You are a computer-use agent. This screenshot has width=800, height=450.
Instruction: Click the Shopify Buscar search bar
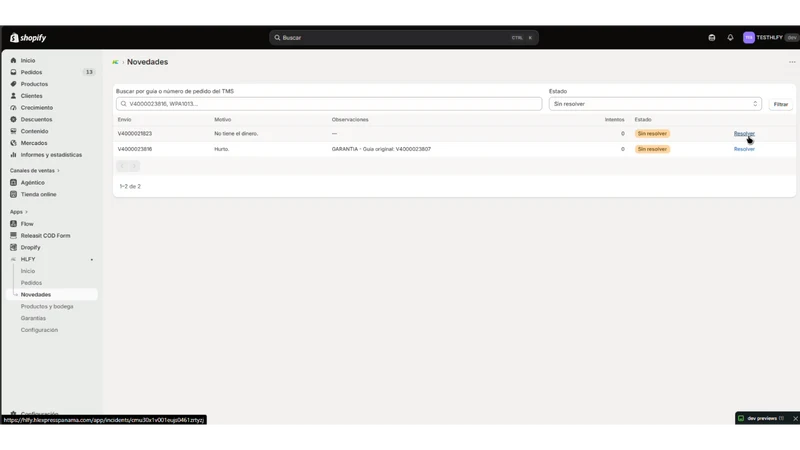click(404, 38)
